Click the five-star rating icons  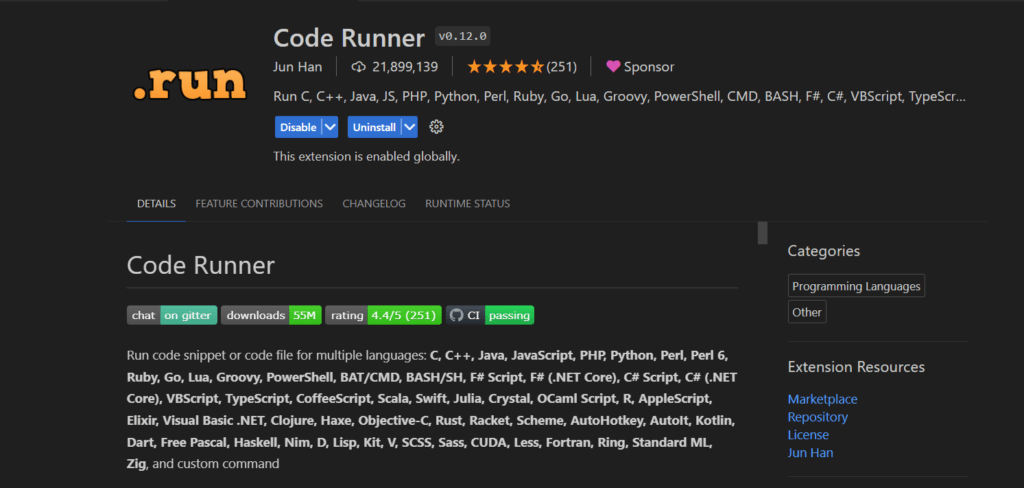tap(505, 67)
